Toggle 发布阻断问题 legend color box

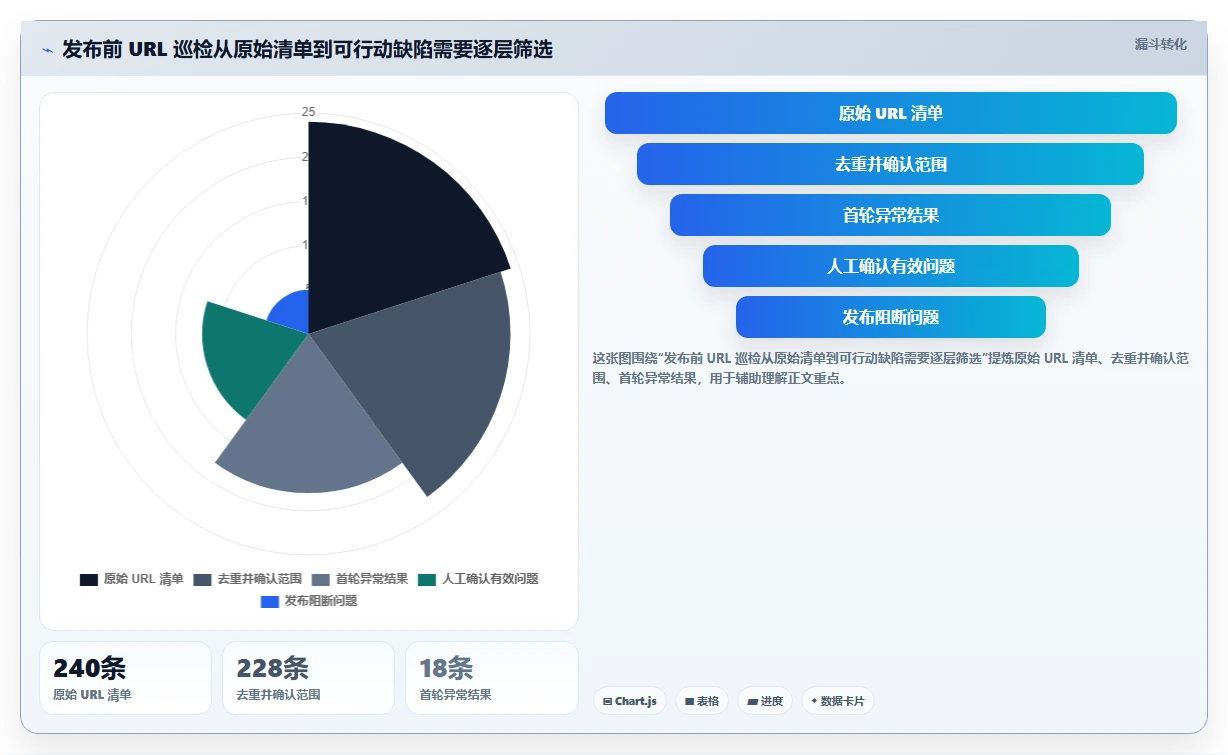pos(269,601)
